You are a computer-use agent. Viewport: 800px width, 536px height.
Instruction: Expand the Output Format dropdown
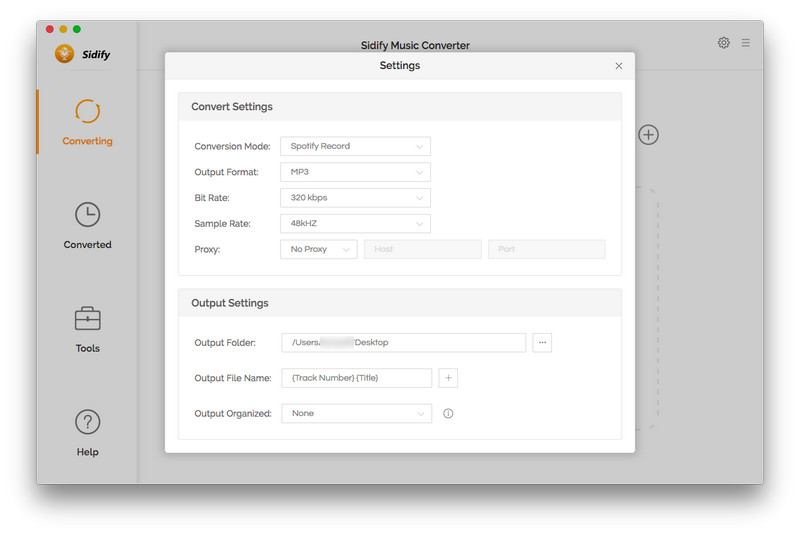tap(355, 172)
